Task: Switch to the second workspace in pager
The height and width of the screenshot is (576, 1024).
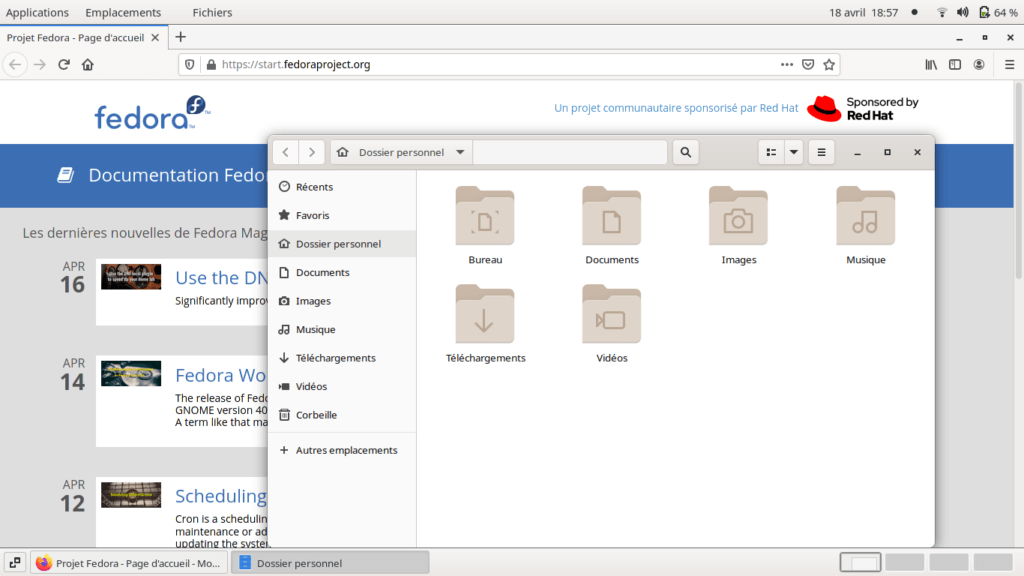Action: pyautogui.click(x=904, y=562)
